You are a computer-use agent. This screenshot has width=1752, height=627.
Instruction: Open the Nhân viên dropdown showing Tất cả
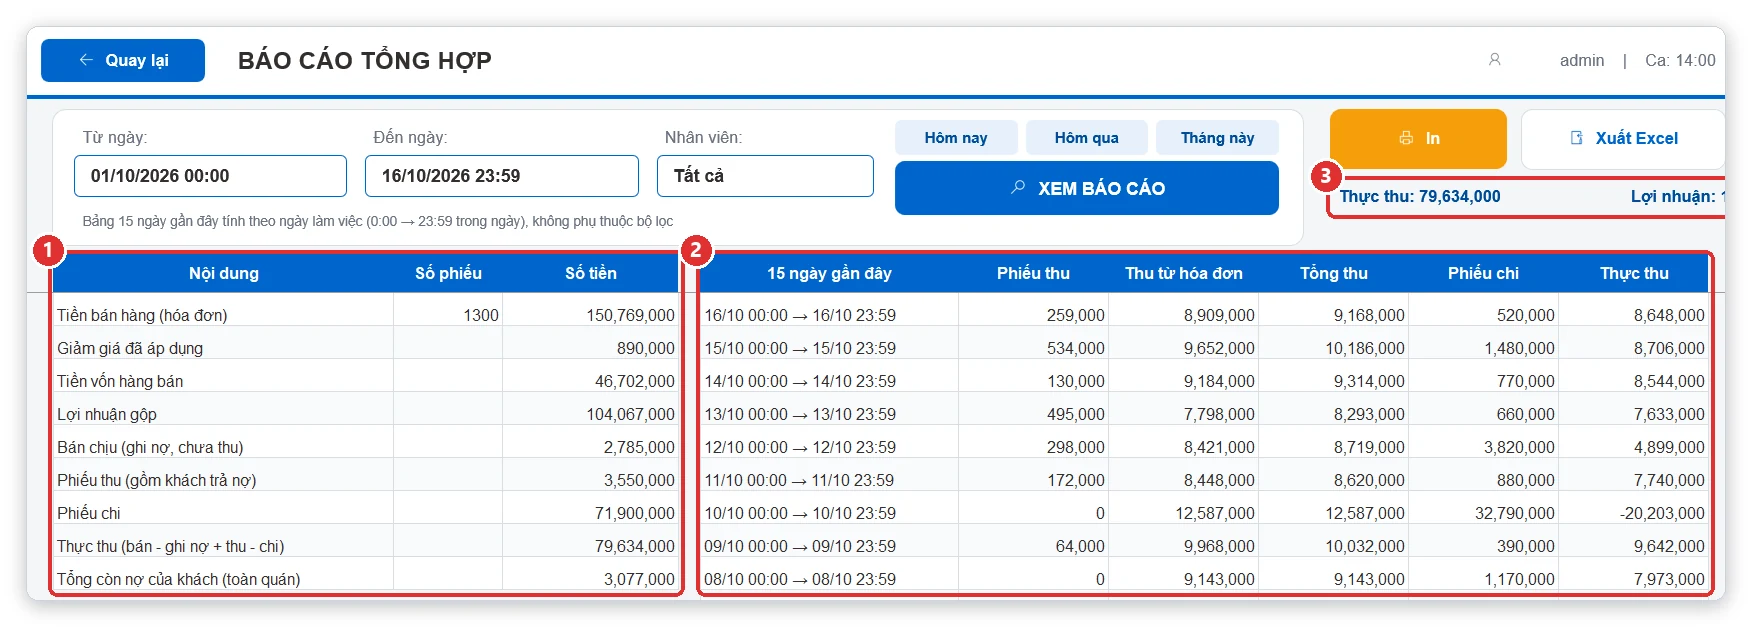(765, 176)
